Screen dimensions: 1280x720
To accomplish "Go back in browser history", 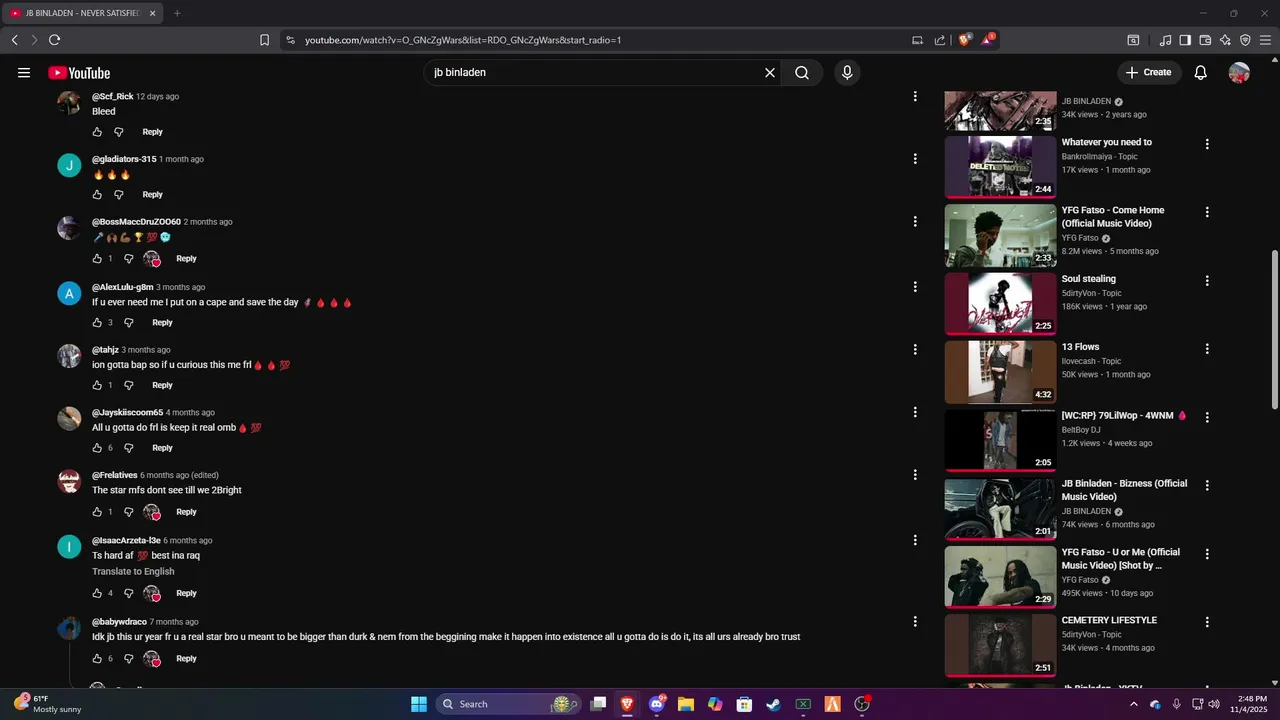I will tap(14, 40).
